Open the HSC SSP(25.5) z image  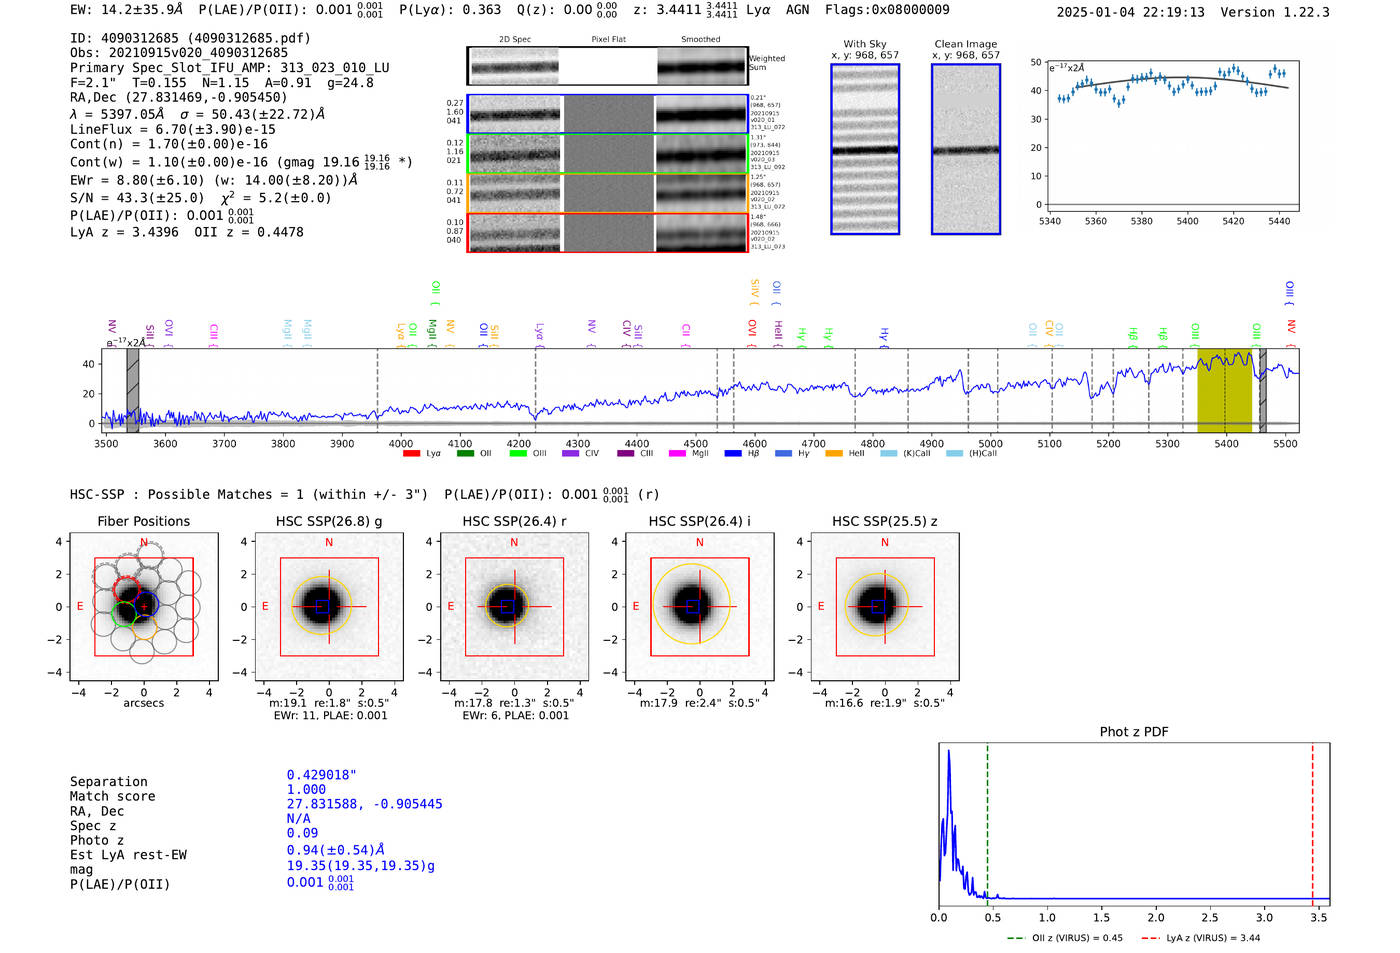tap(885, 607)
